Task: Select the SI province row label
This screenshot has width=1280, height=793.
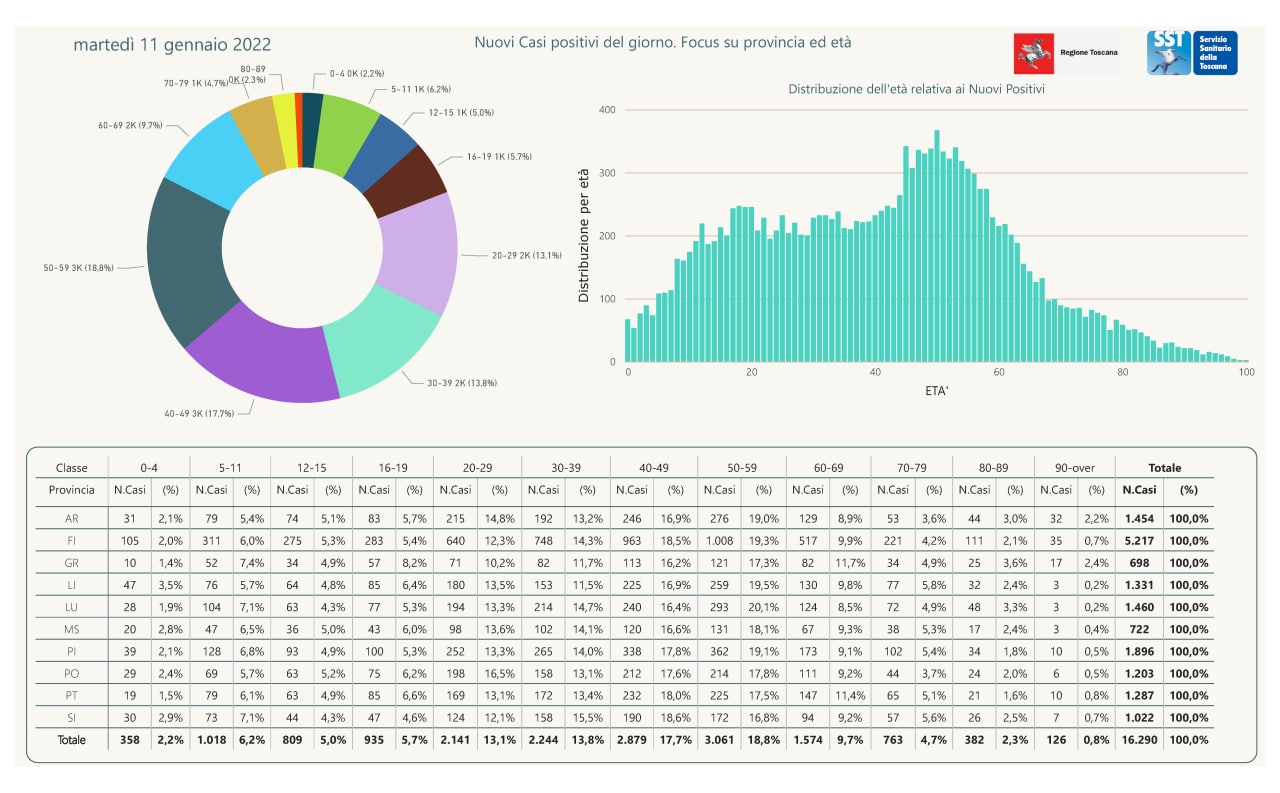Action: click(x=71, y=717)
